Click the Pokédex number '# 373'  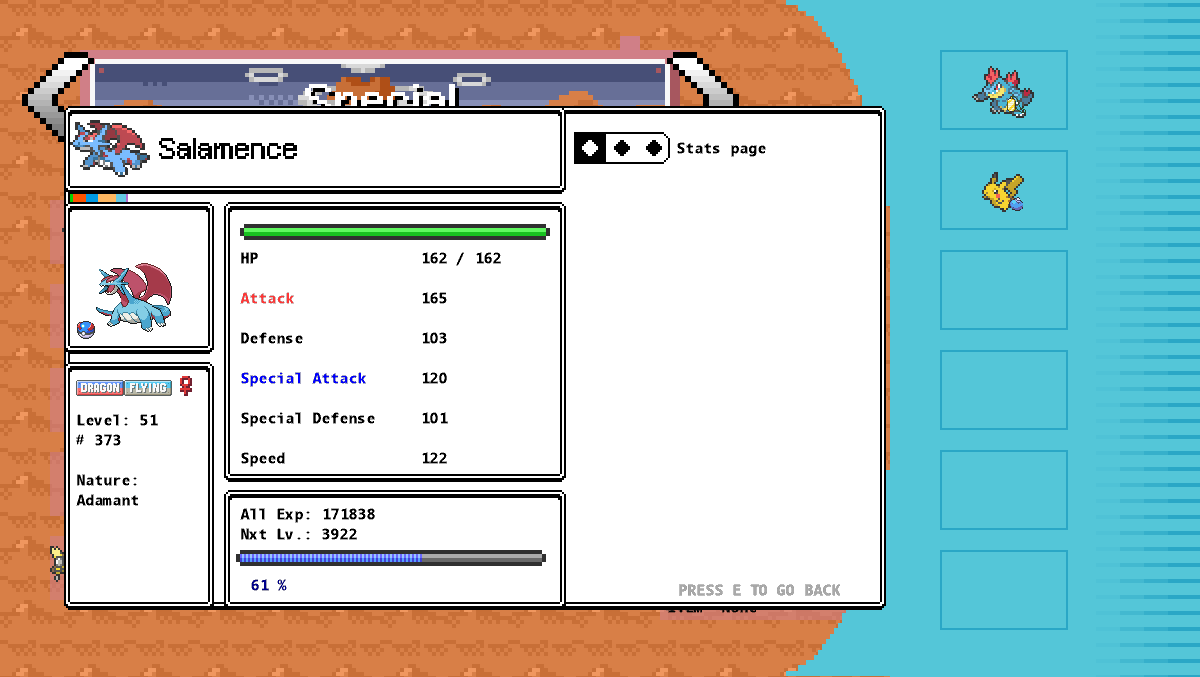pyautogui.click(x=99, y=440)
